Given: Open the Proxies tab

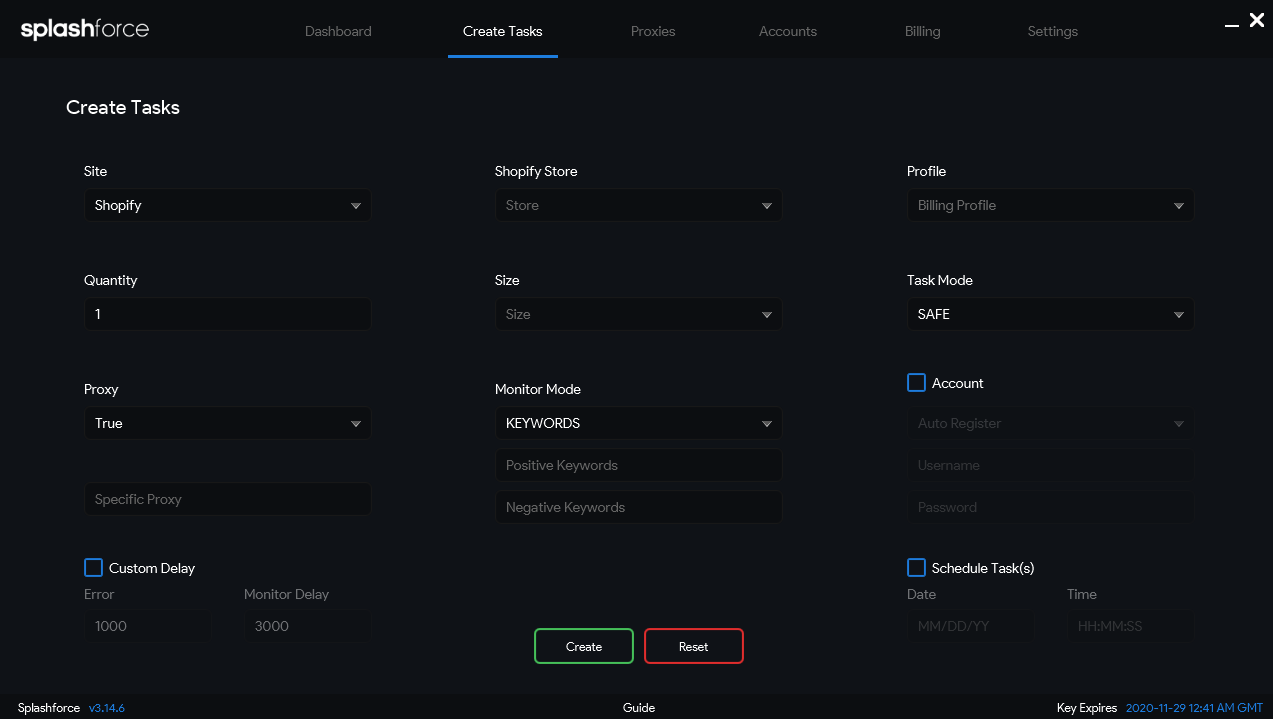Looking at the screenshot, I should point(653,31).
